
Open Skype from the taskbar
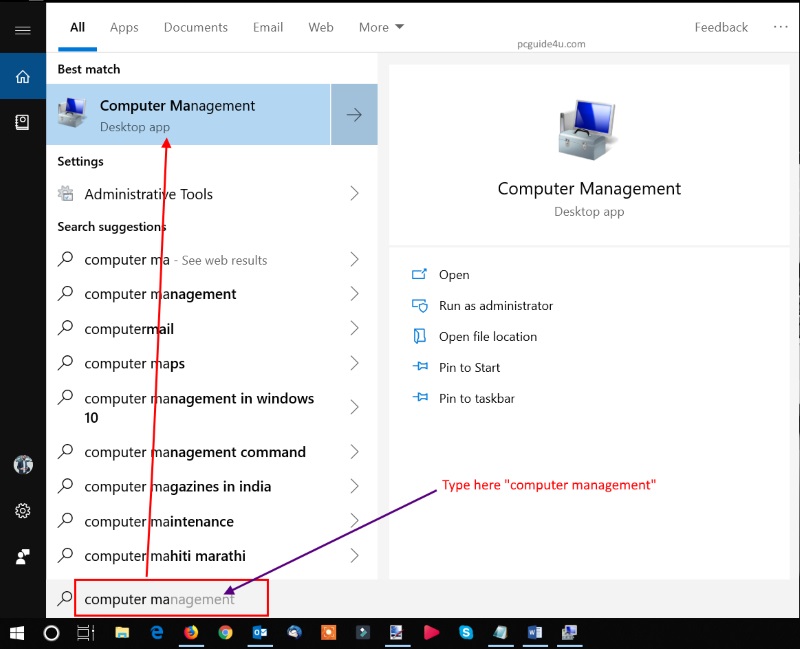coord(466,632)
